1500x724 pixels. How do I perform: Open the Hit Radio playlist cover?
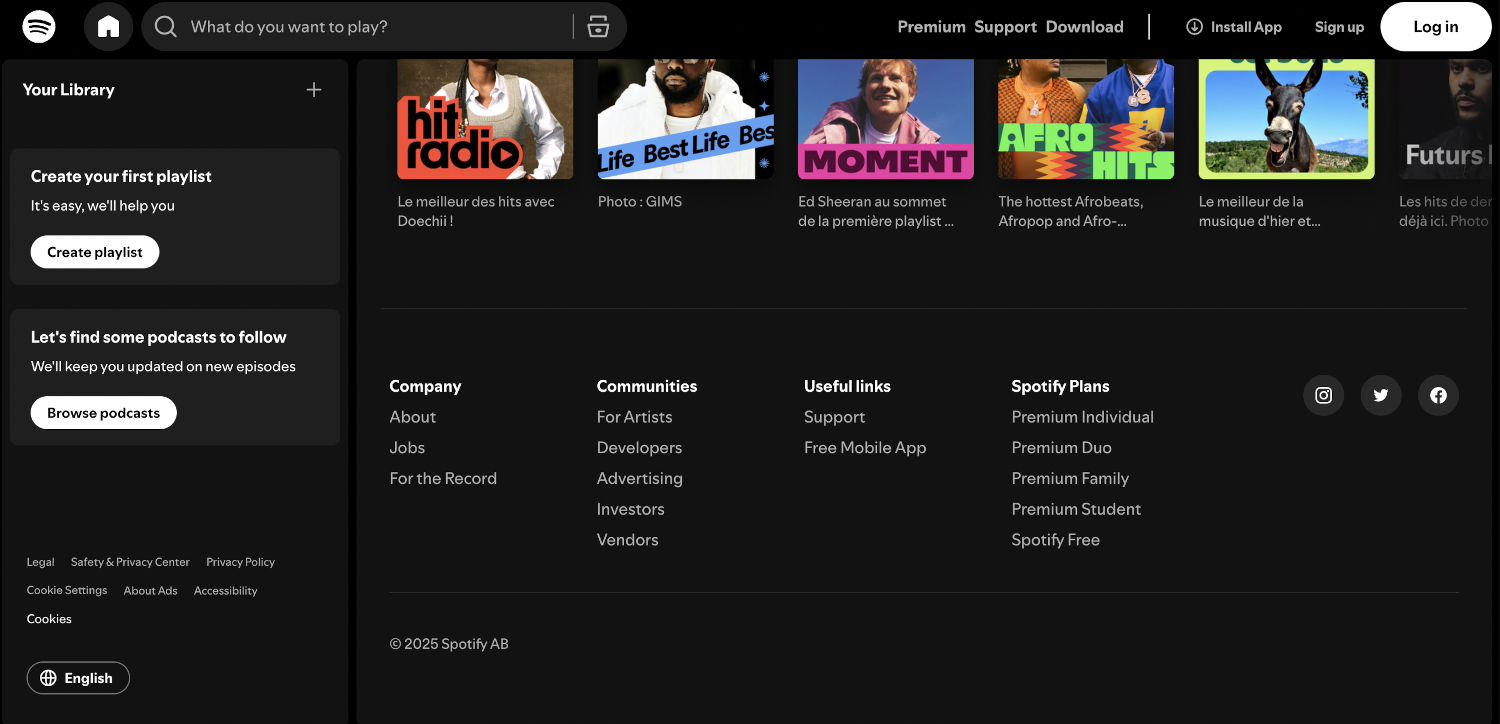click(485, 119)
